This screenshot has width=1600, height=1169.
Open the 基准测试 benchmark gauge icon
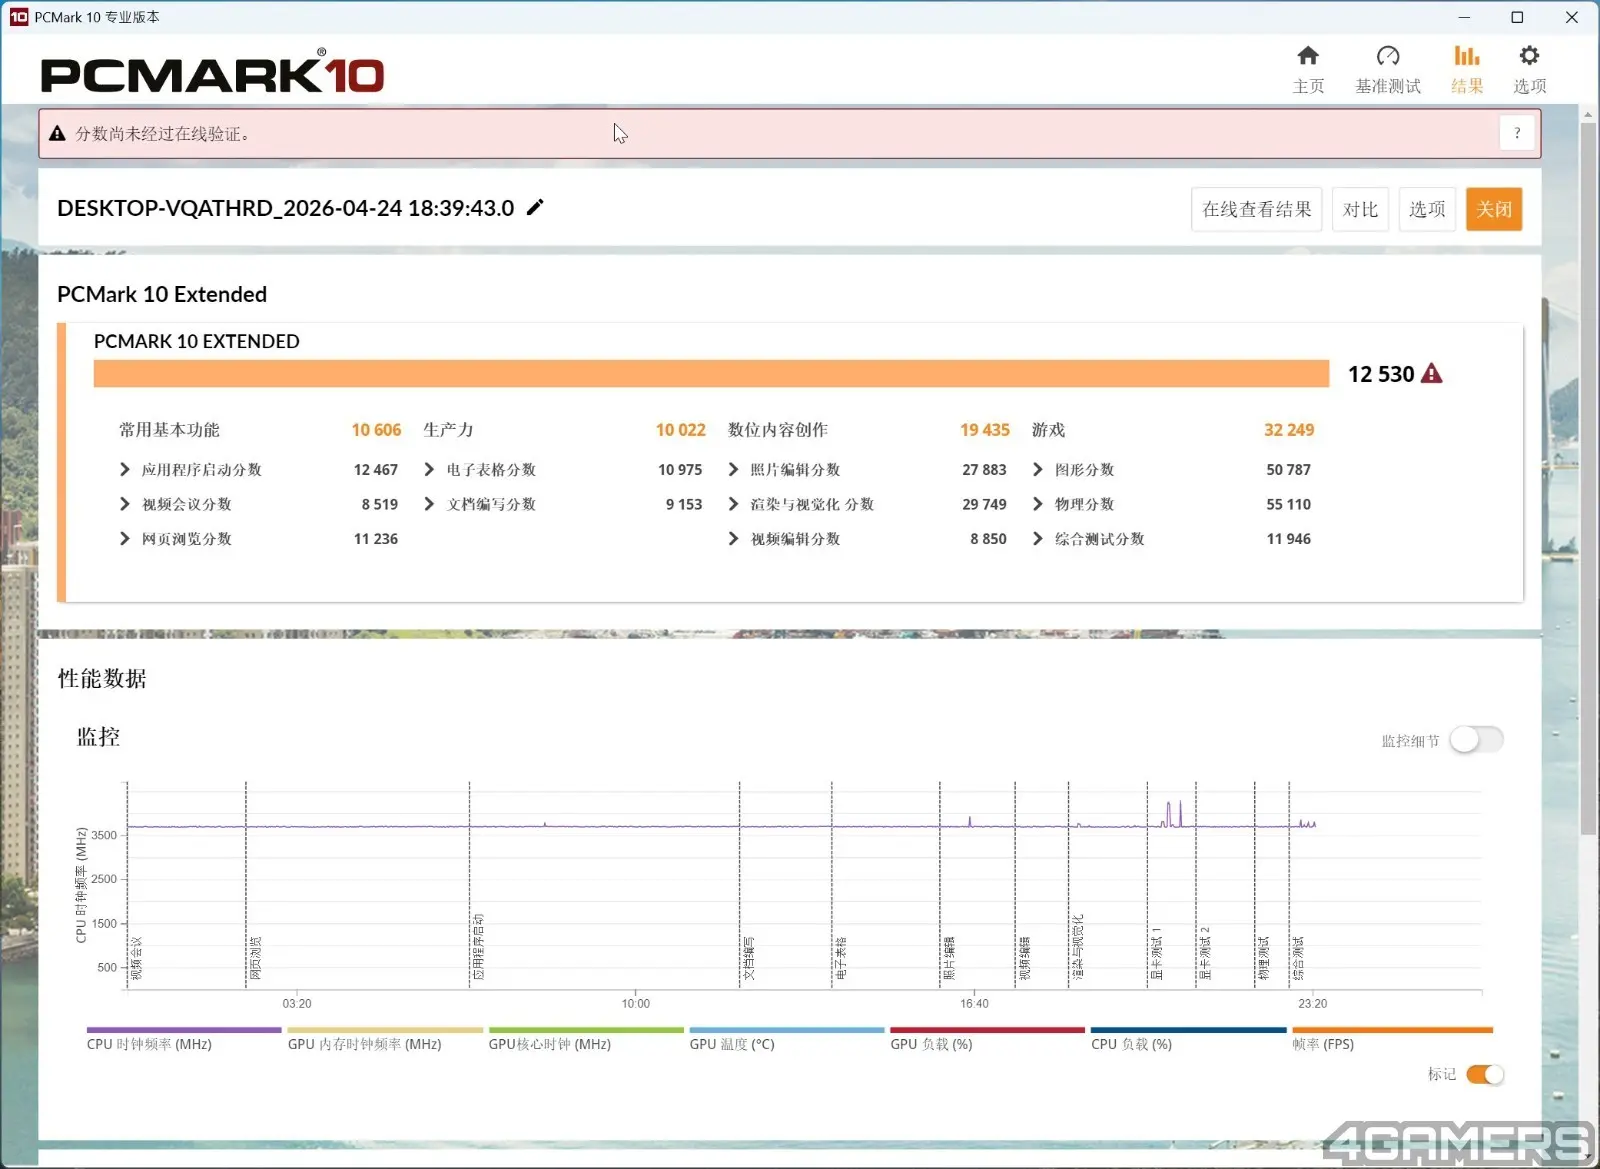1388,56
